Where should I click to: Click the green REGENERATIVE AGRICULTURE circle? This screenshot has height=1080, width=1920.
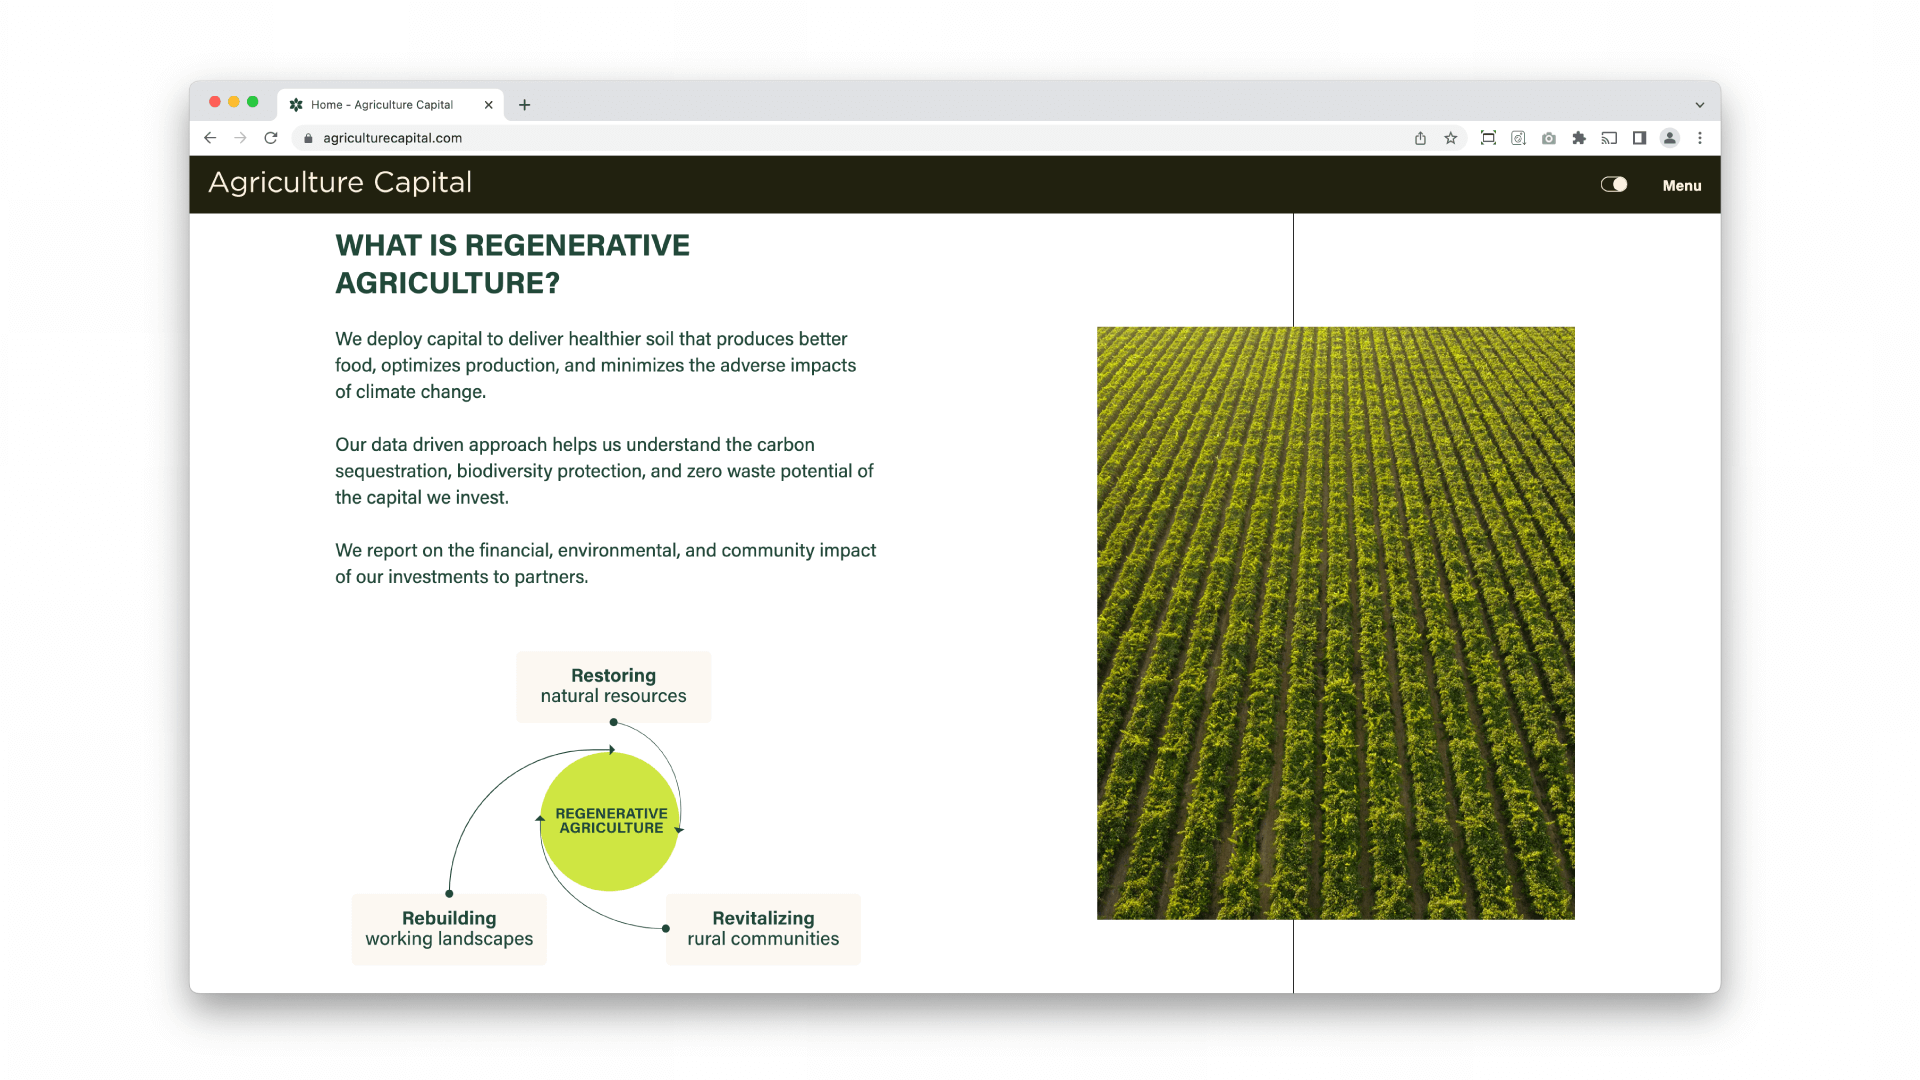(610, 821)
